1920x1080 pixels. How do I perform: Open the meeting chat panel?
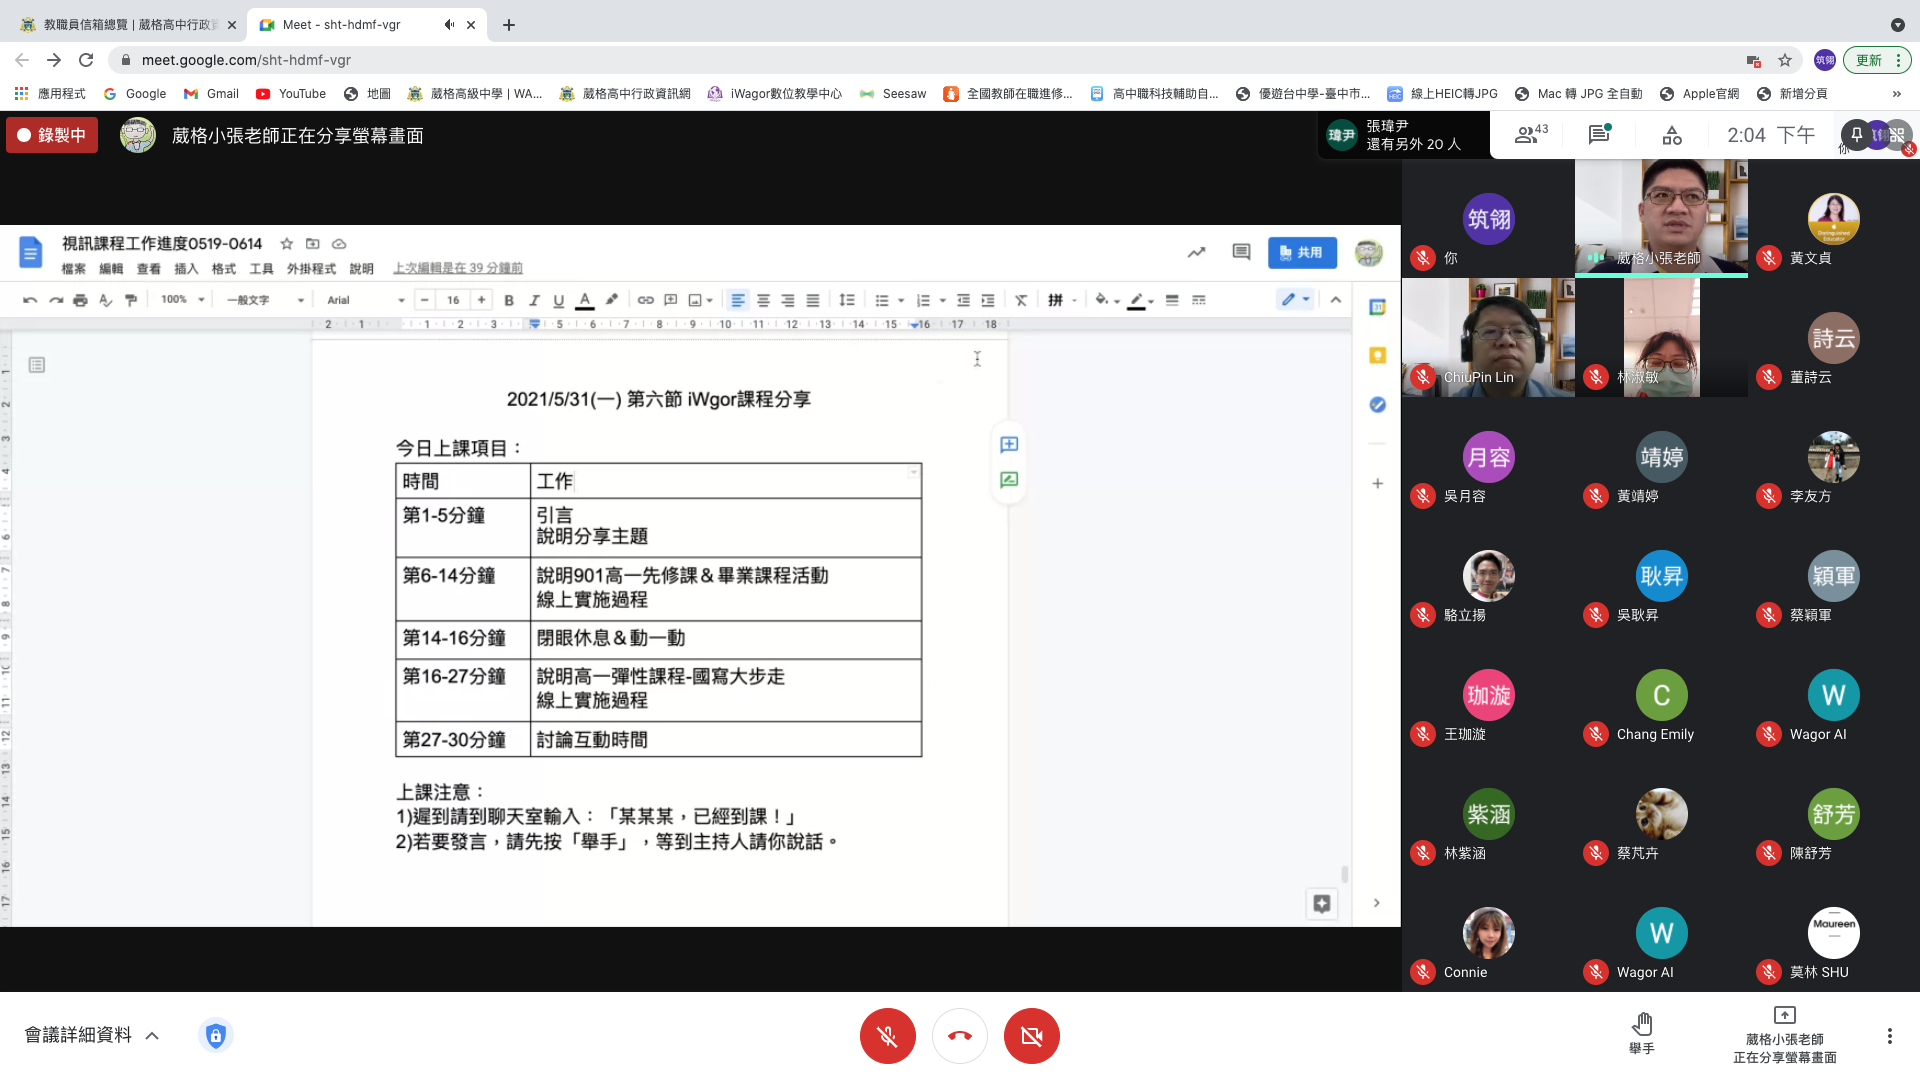(x=1599, y=135)
